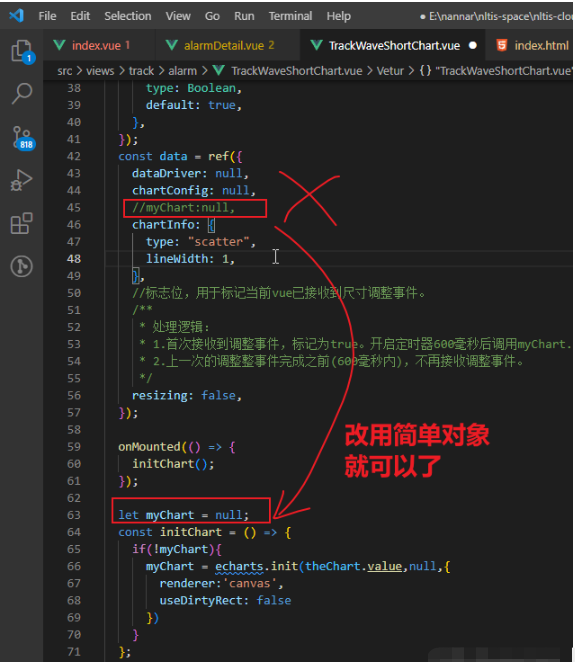Click 'const data' on line 42
This screenshot has height=662, width=575.
[153, 156]
